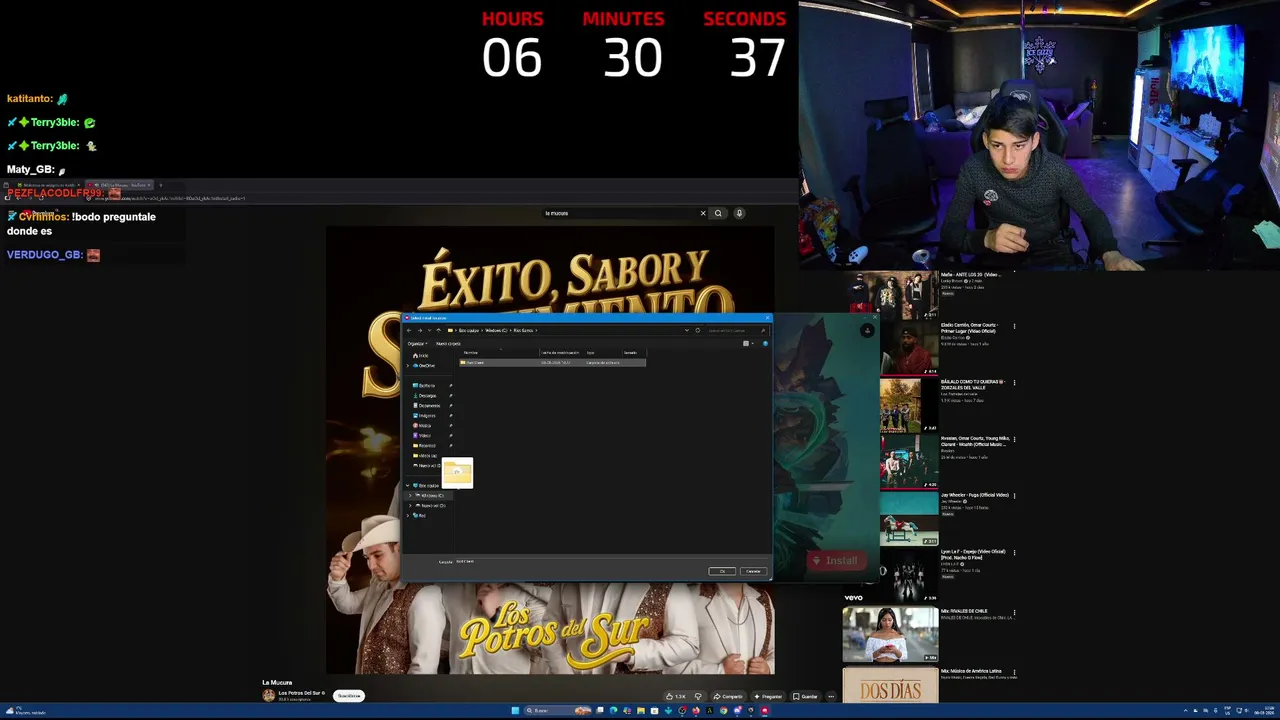Screen dimensions: 1280x720
Task: Open the Descargas quick access folder
Action: (x=427, y=395)
